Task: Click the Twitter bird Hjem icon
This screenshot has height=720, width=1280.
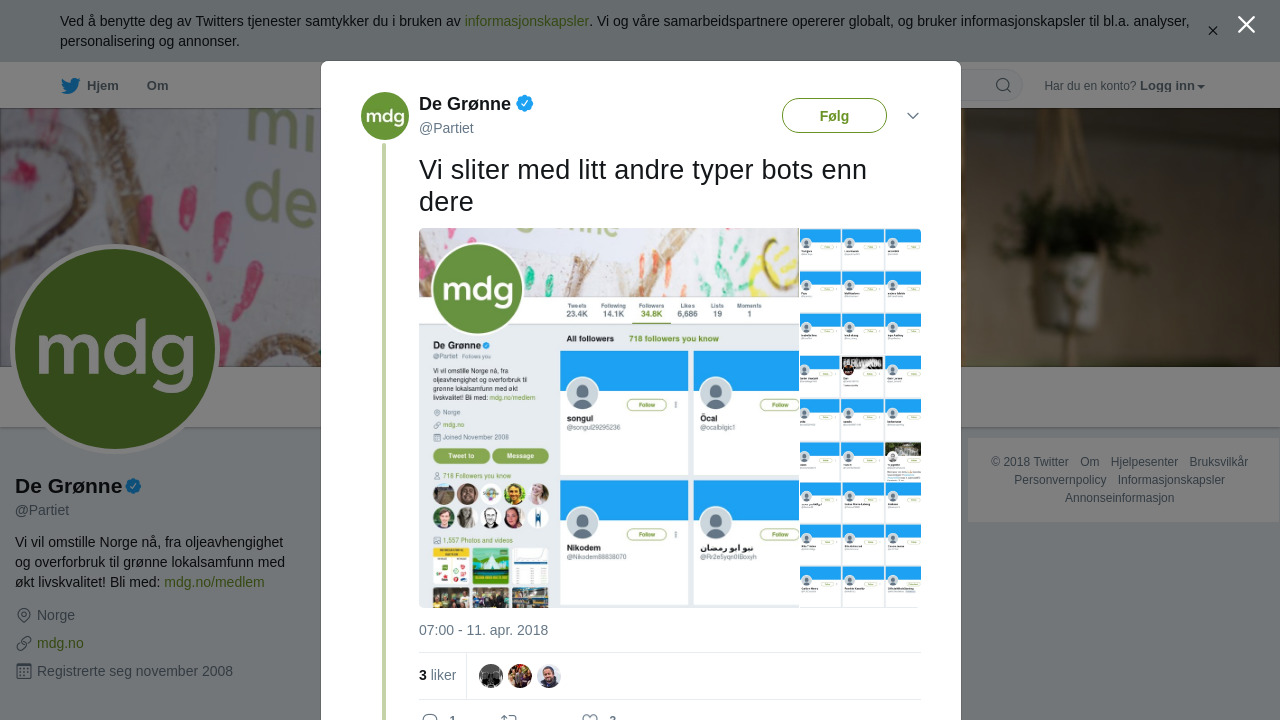Action: tap(70, 86)
